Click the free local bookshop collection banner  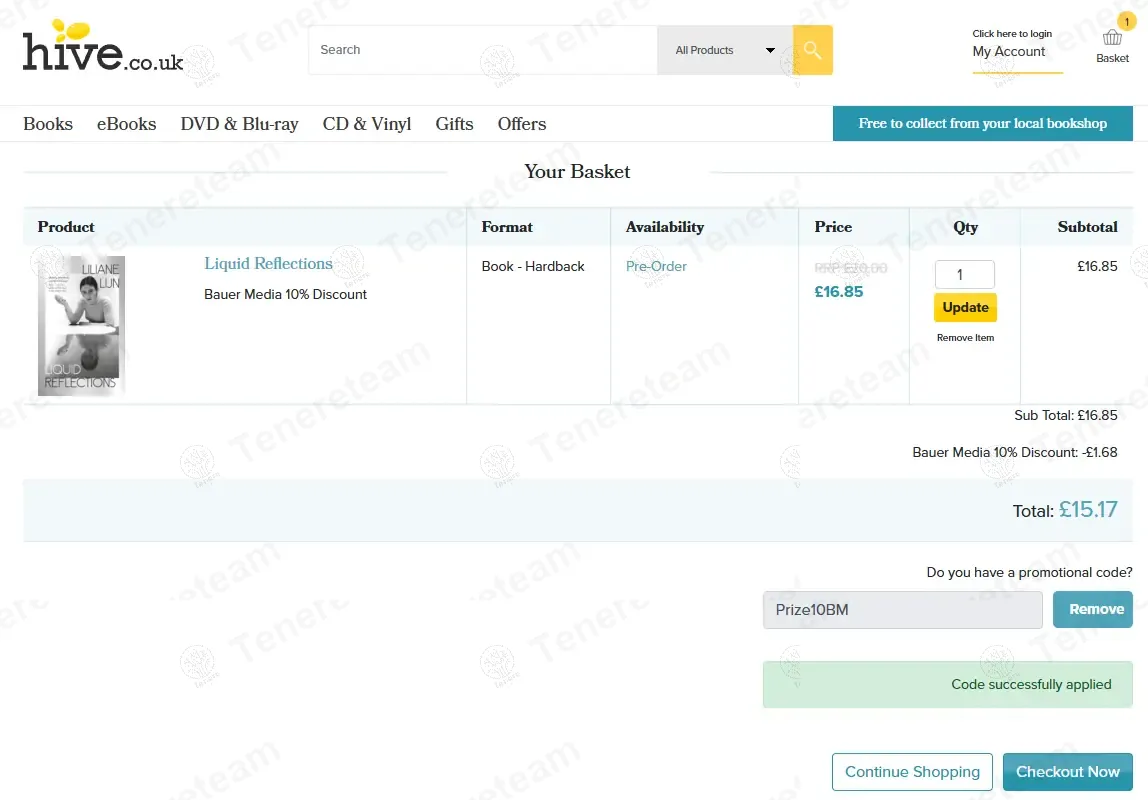pyautogui.click(x=983, y=123)
